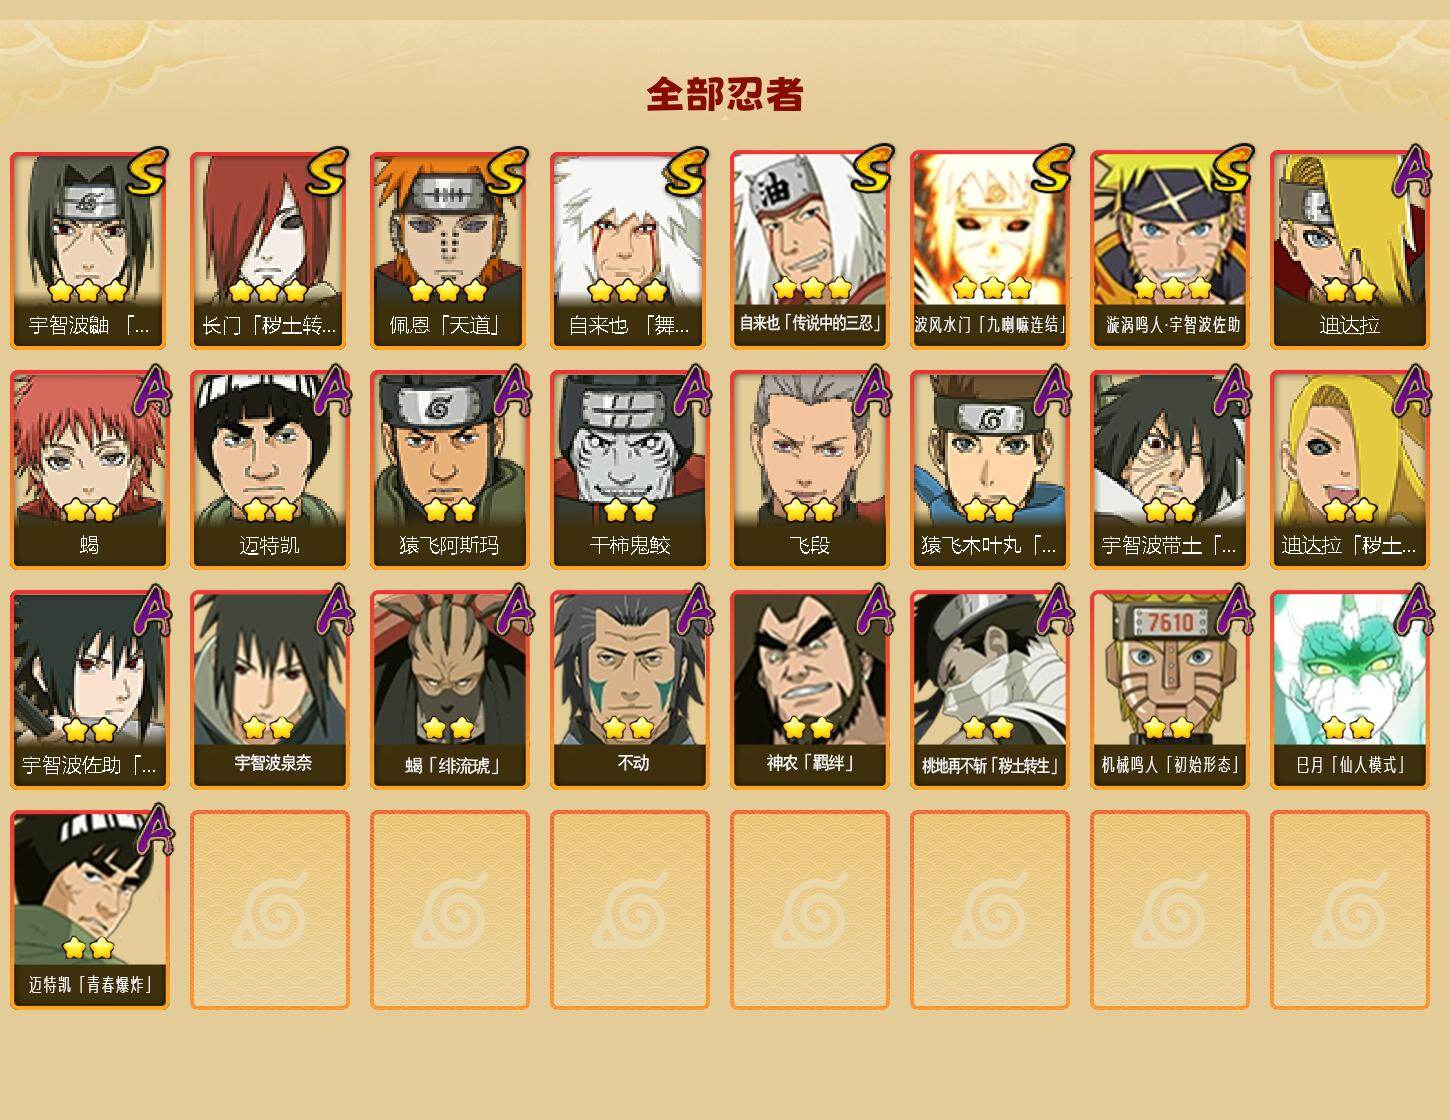Select the 宇智波泉奈 character card
1450x1120 pixels.
[269, 690]
